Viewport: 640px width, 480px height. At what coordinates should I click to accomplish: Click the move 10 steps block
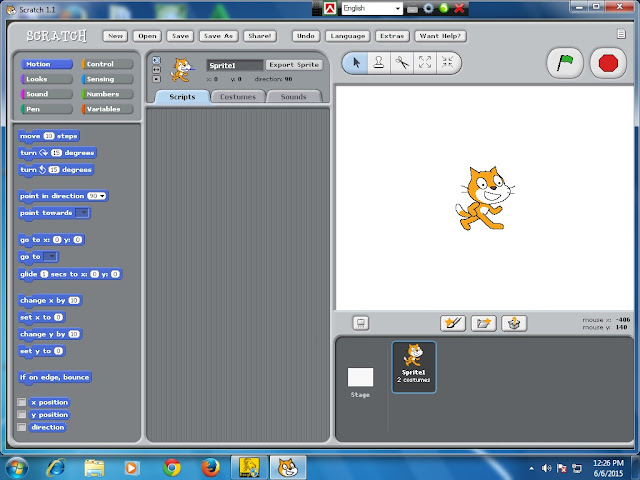point(49,136)
